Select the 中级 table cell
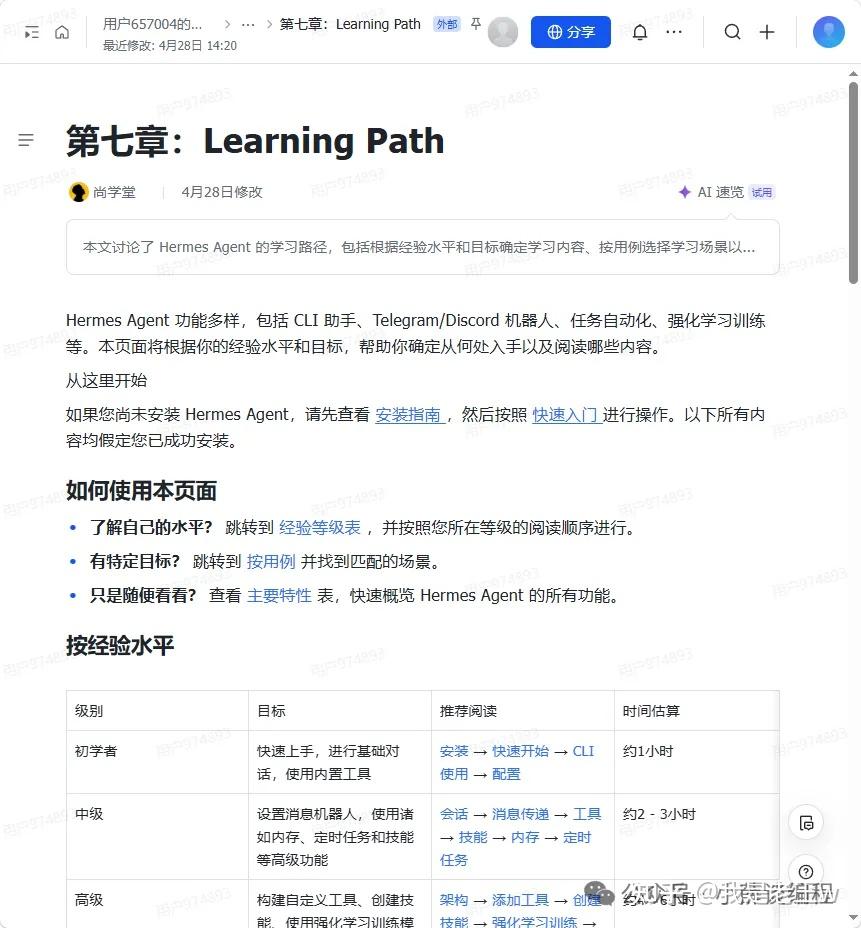Image resolution: width=861 pixels, height=928 pixels. 157,837
